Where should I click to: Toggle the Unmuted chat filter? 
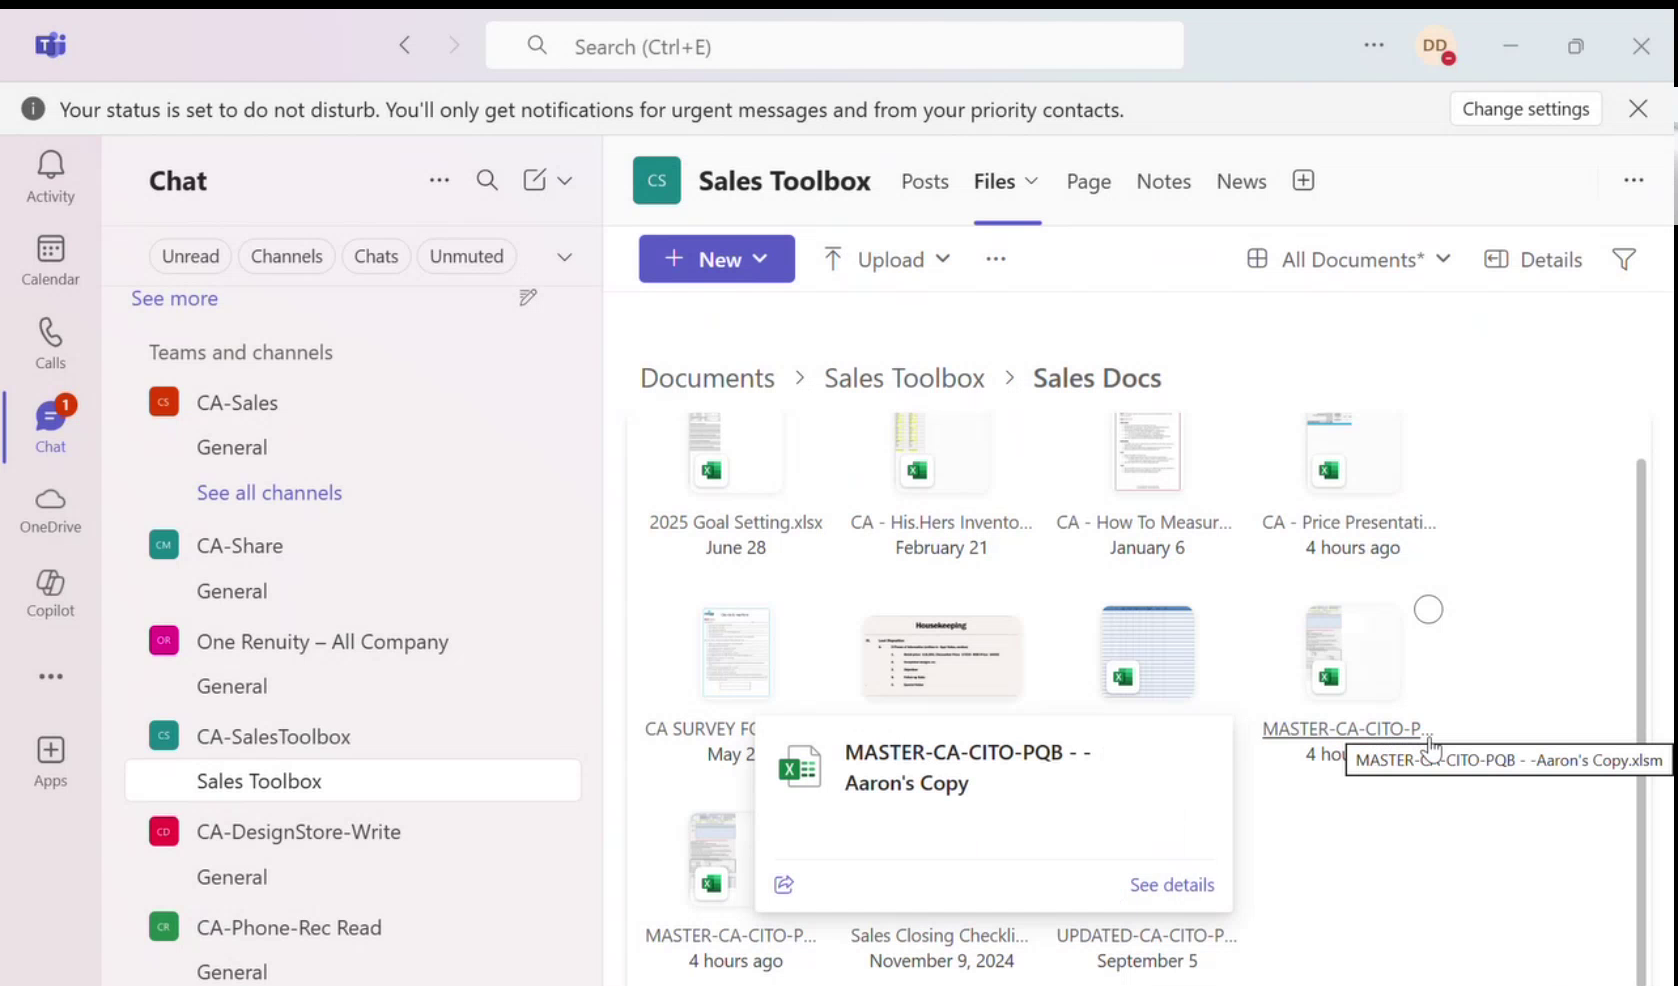point(466,256)
